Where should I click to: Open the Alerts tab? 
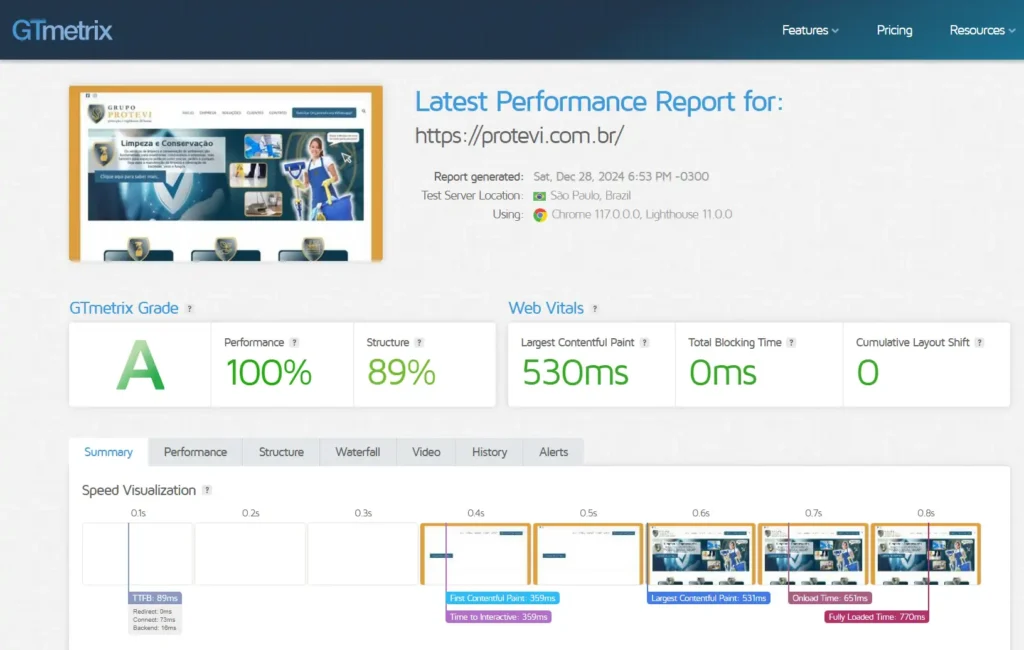[553, 452]
